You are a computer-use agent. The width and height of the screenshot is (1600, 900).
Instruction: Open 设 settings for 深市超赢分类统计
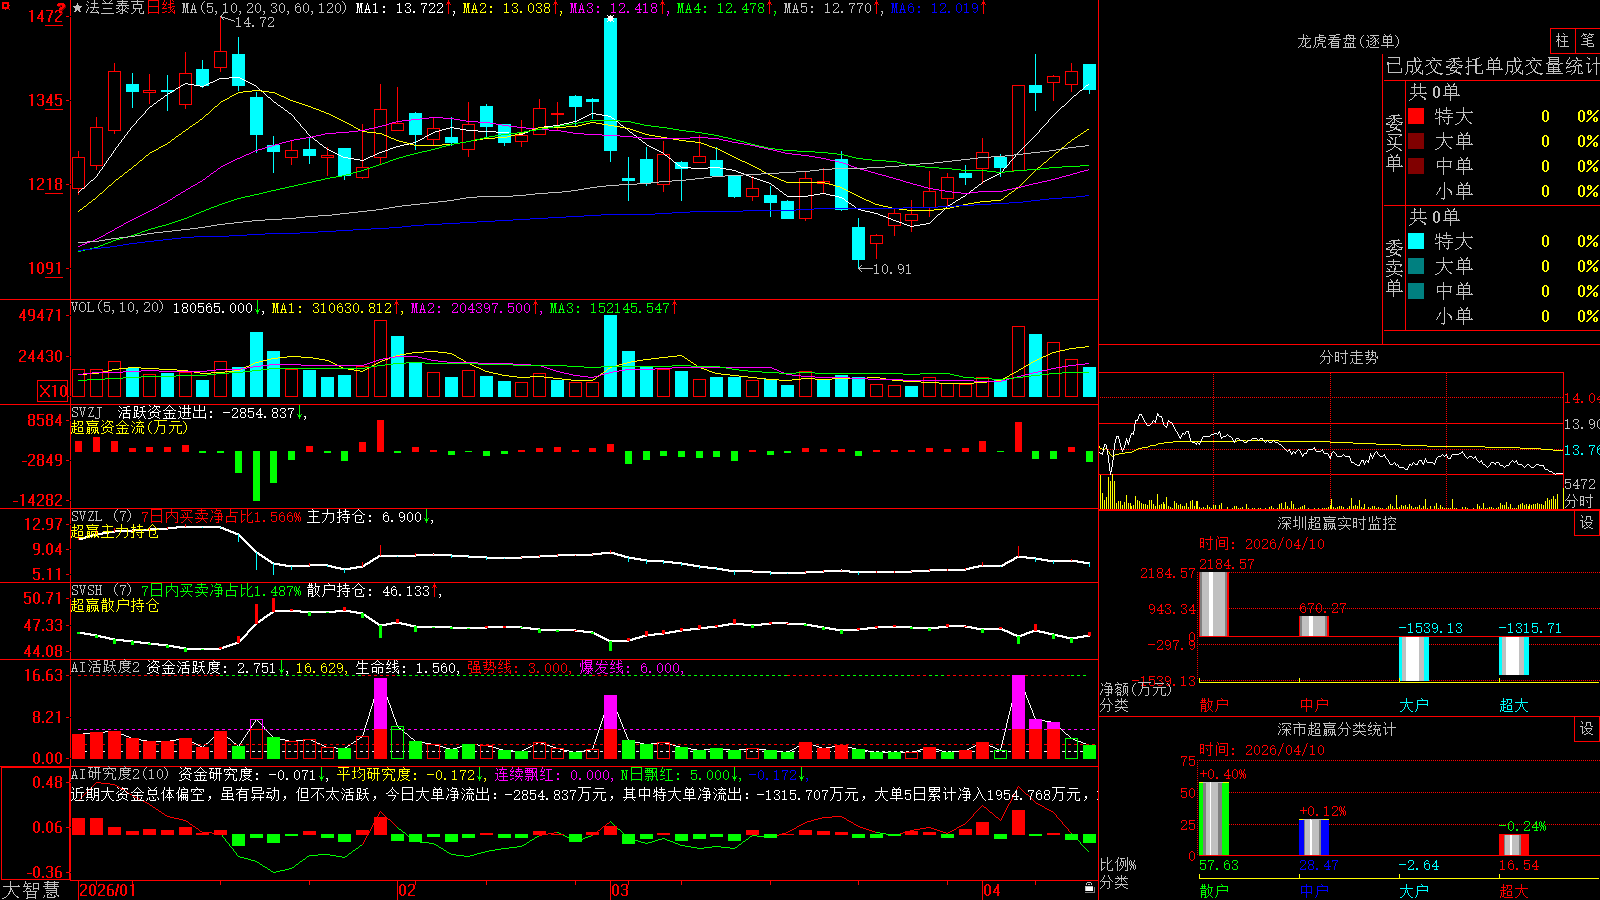pyautogui.click(x=1587, y=729)
